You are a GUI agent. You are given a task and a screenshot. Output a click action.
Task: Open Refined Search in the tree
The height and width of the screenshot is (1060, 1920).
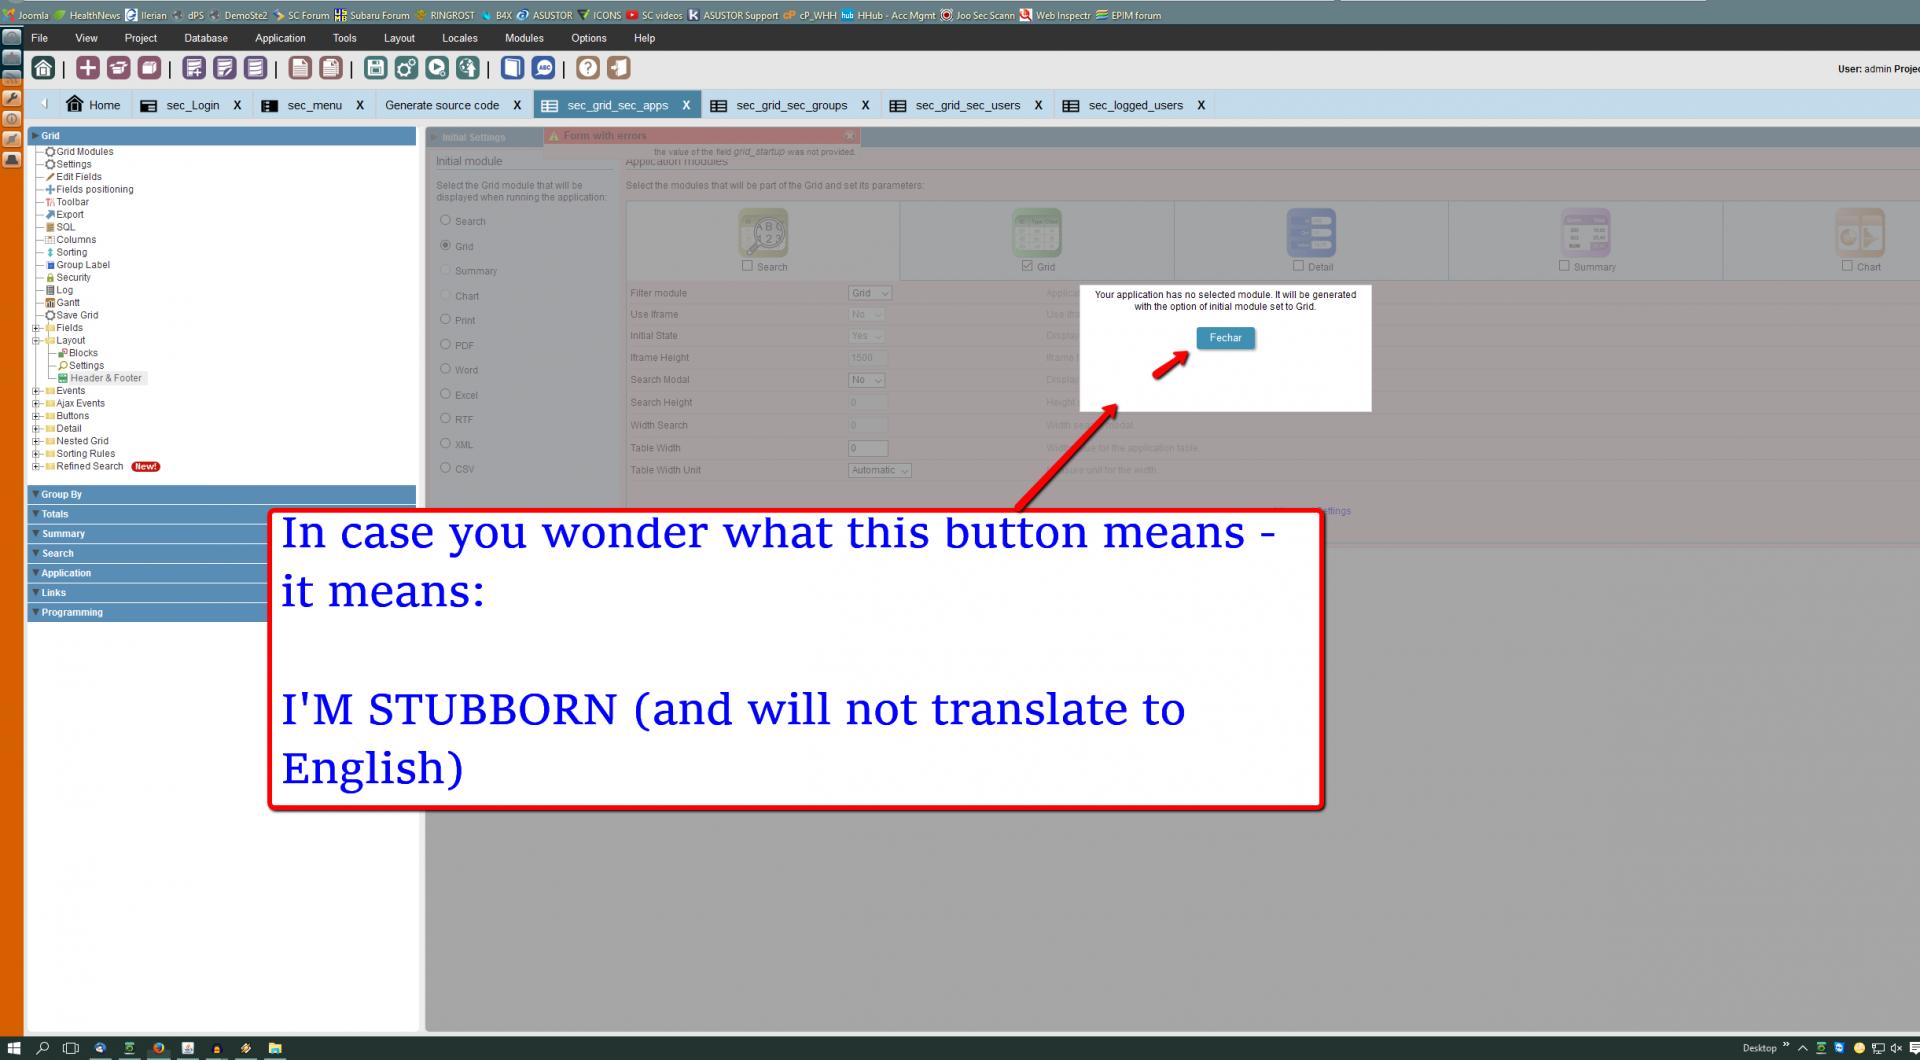tap(90, 466)
